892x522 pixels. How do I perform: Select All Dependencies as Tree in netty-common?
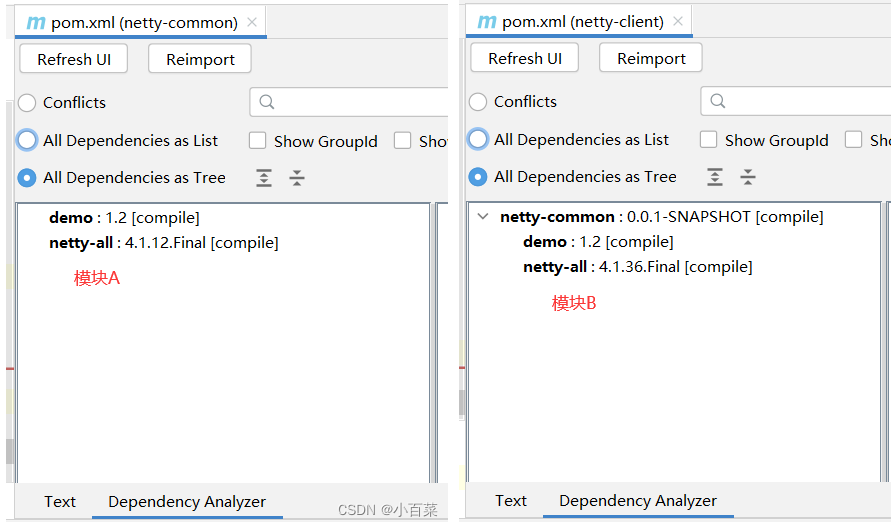click(27, 178)
